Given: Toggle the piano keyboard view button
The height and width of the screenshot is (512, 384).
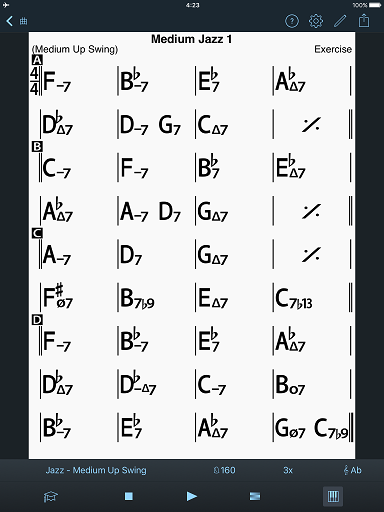Looking at the screenshot, I should (x=333, y=496).
